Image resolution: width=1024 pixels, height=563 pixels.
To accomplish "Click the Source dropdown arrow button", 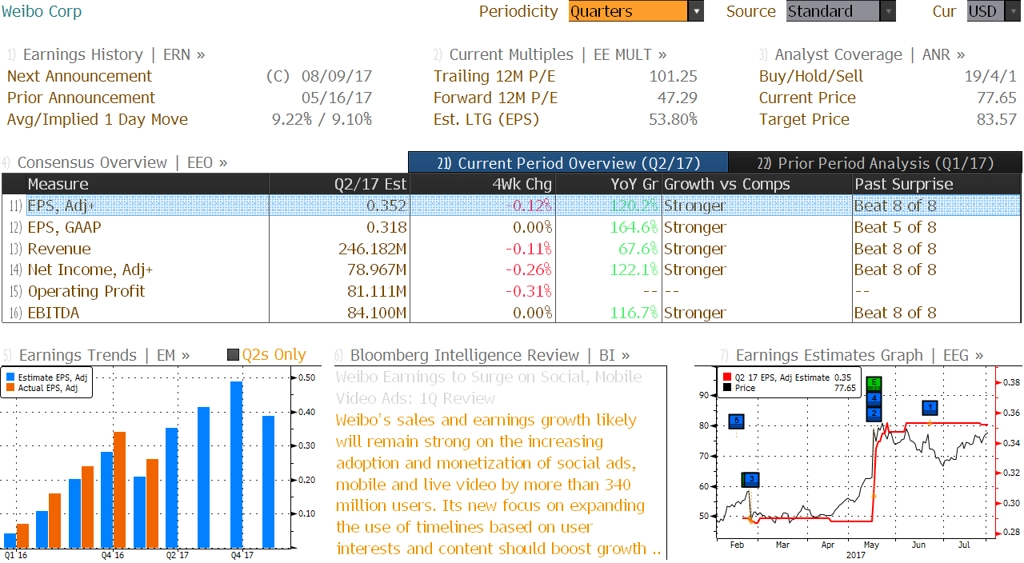I will [888, 11].
